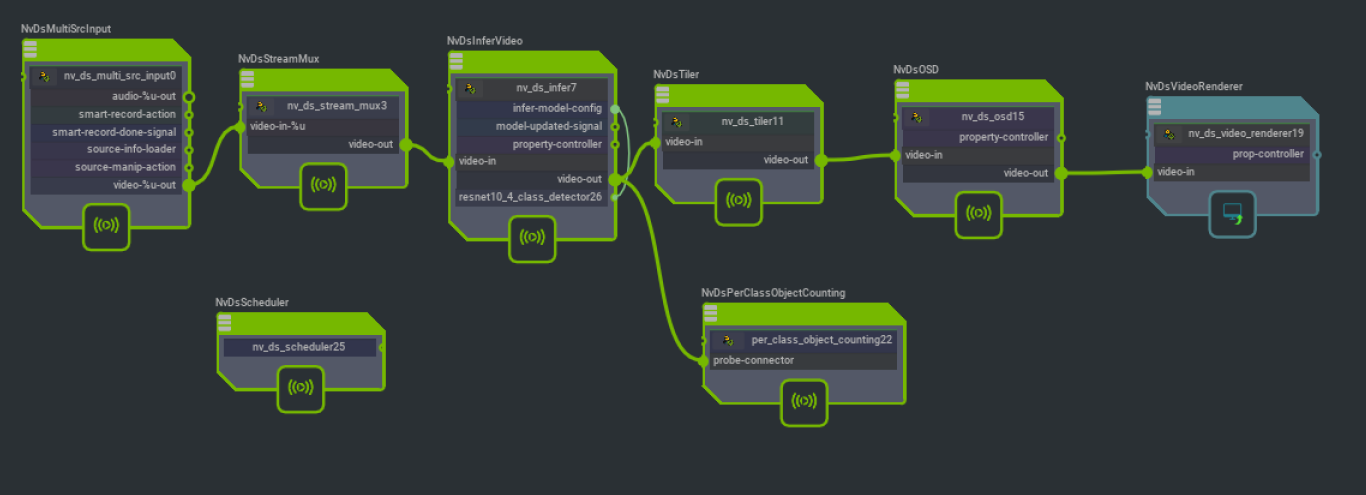The height and width of the screenshot is (495, 1366).
Task: Click the infer-model-config output port
Action: [615, 108]
